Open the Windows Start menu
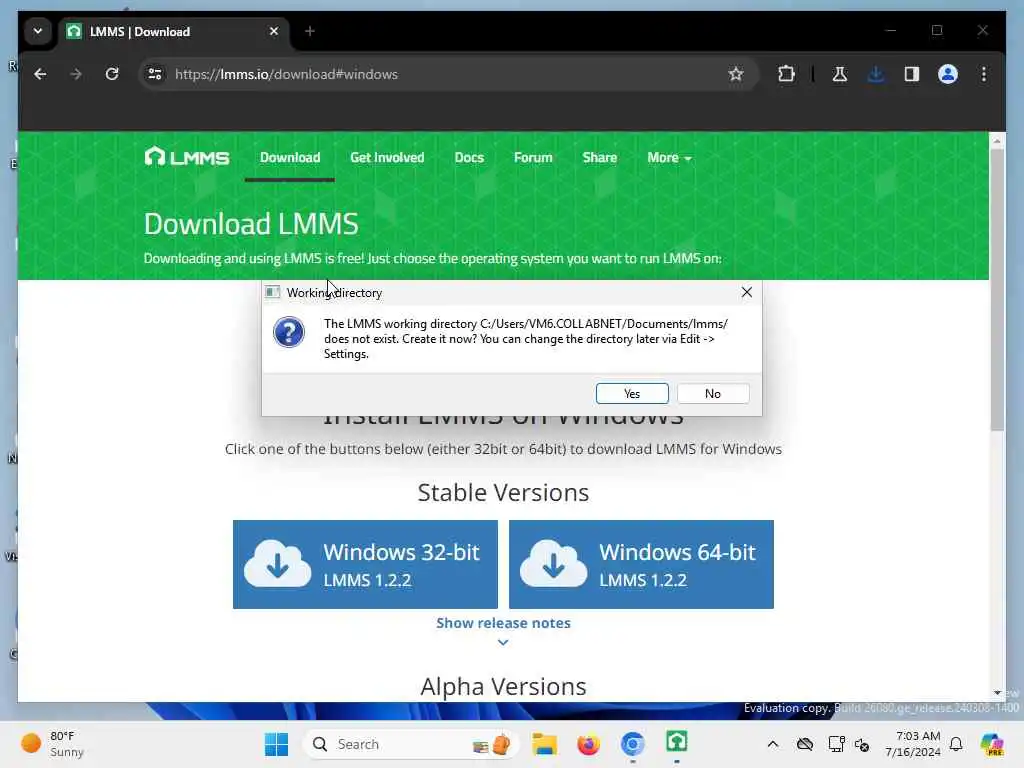Viewport: 1024px width, 768px height. 276,744
